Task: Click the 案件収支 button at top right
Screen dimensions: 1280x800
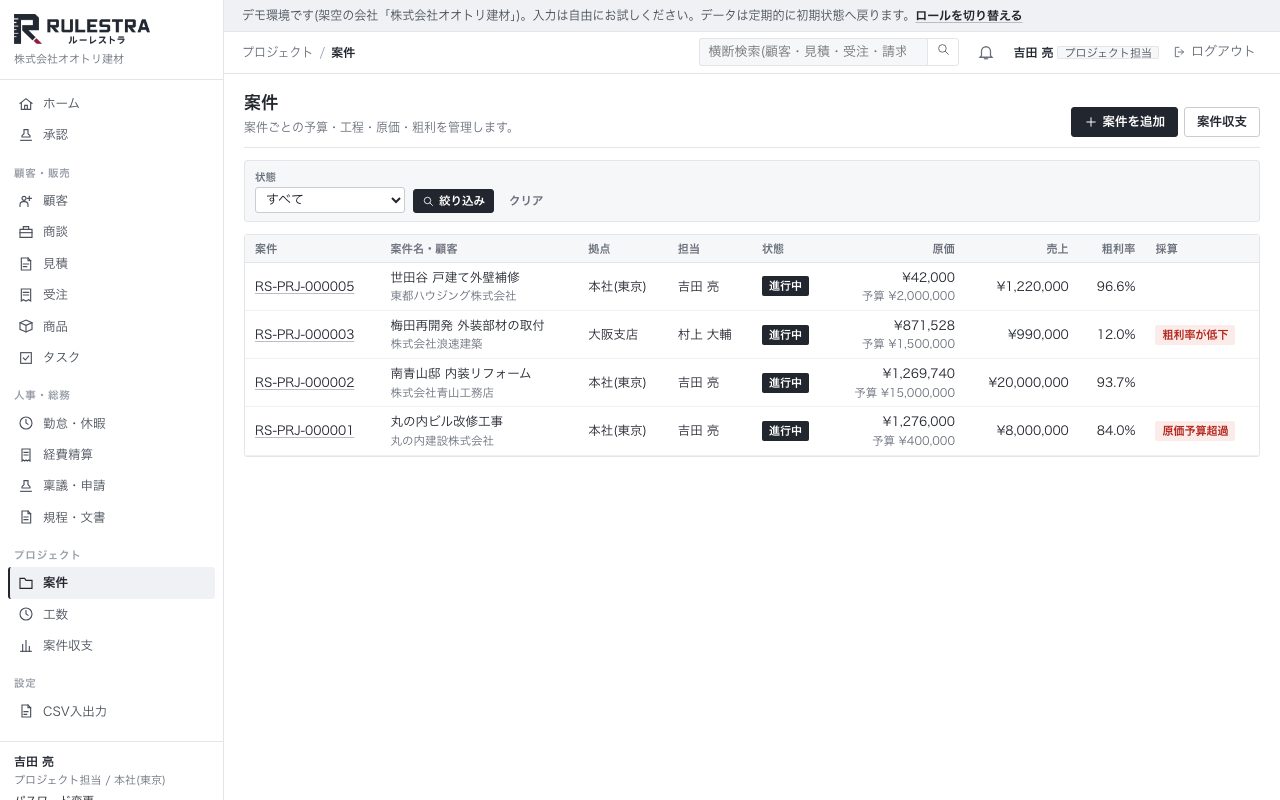Action: click(1222, 122)
